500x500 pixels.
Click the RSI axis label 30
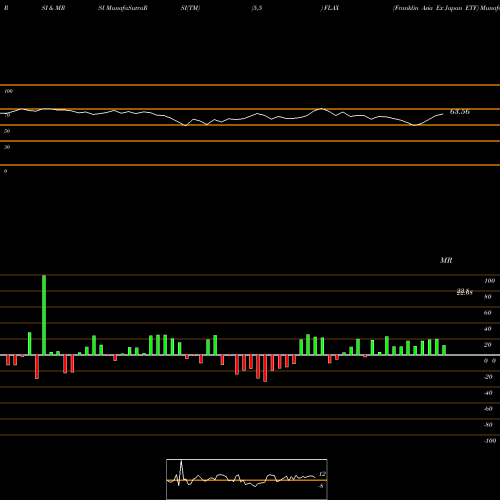pyautogui.click(x=7, y=147)
